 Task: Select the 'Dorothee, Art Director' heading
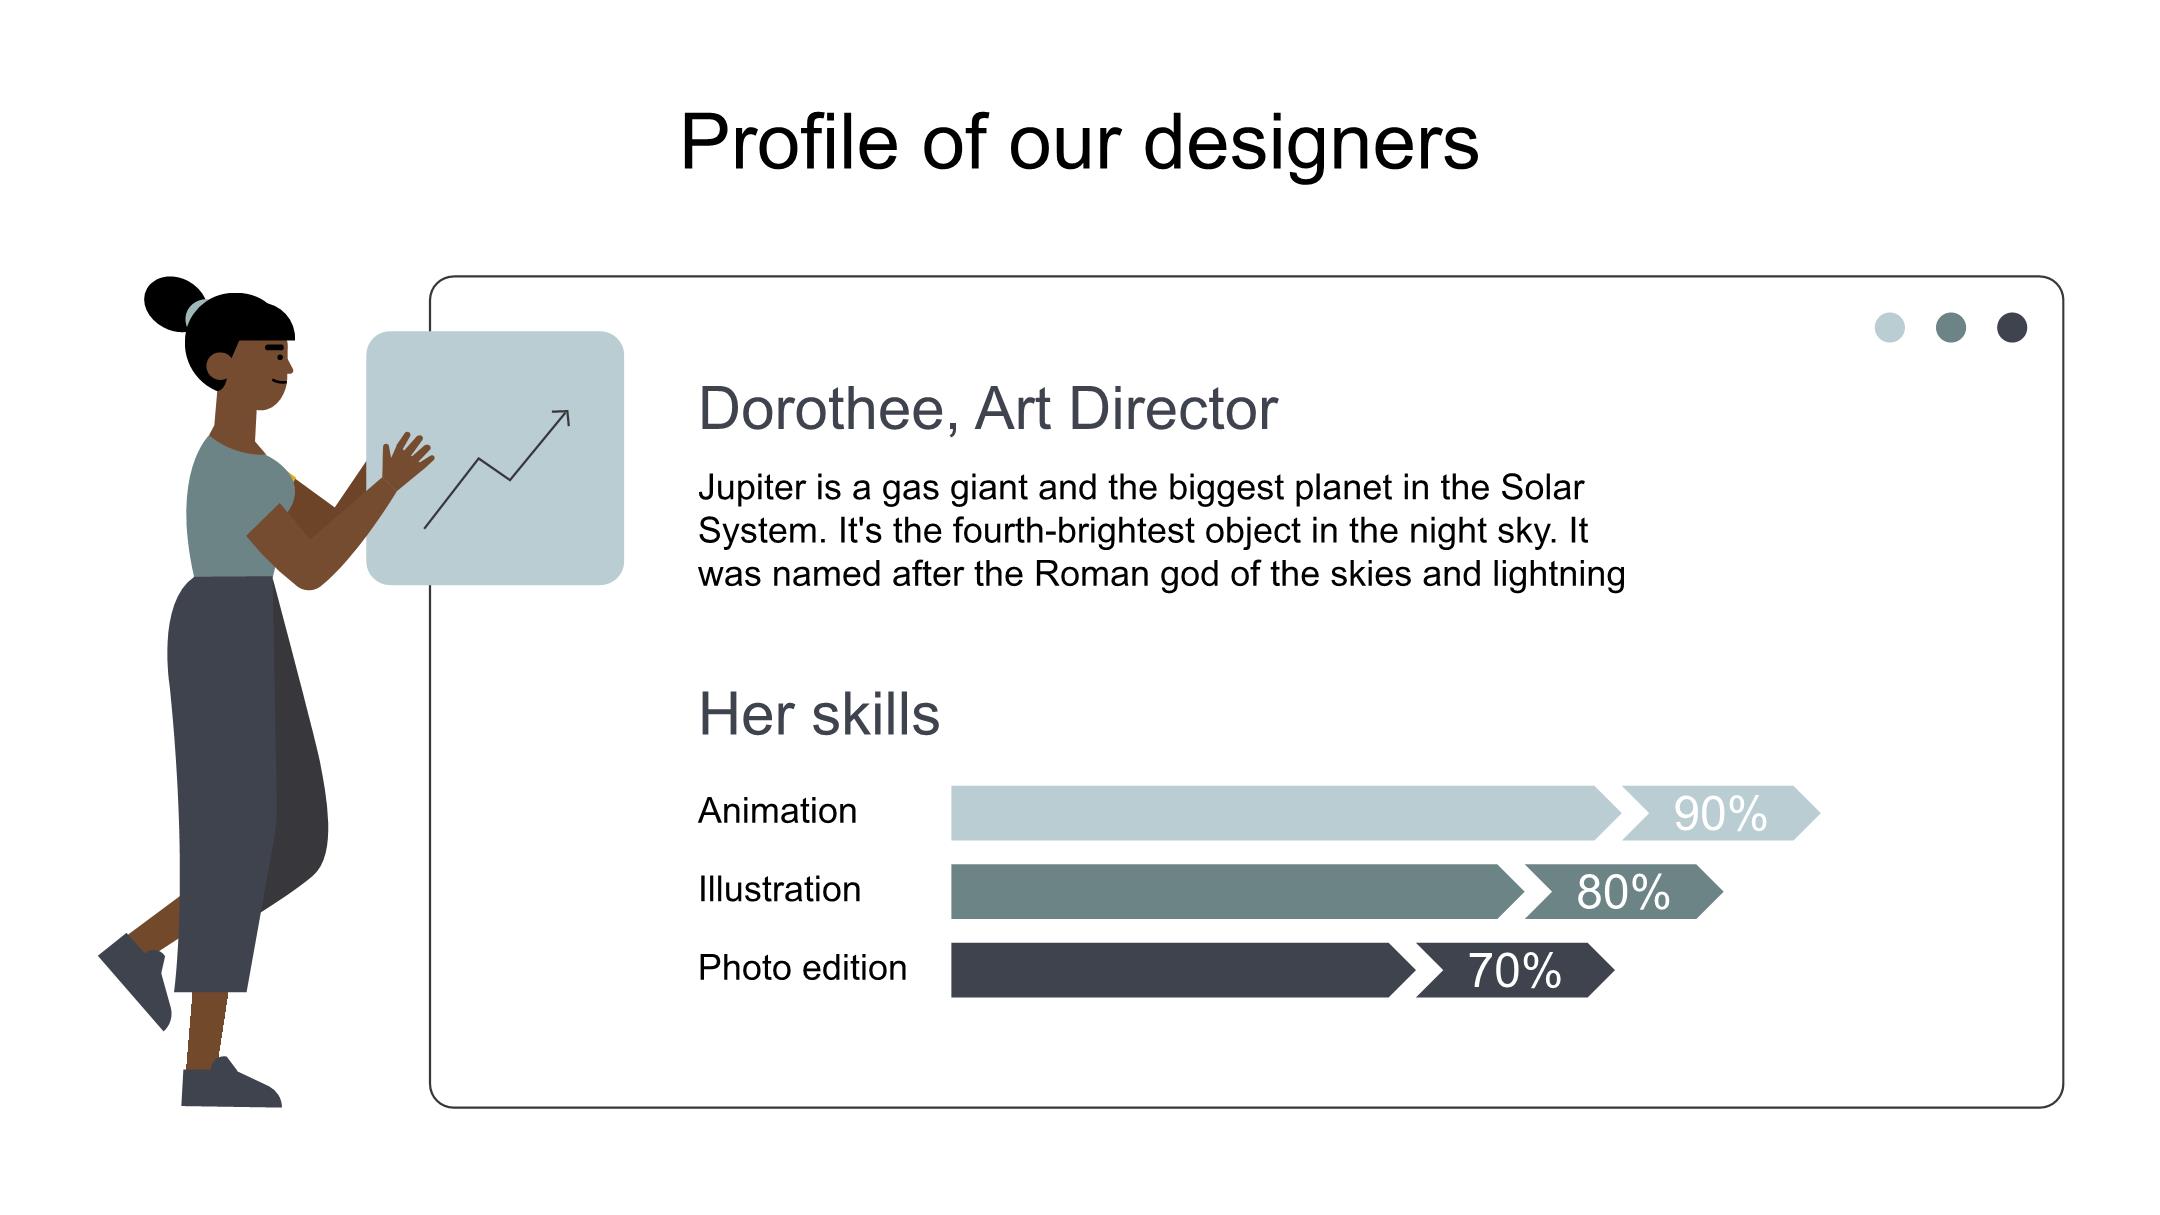(988, 408)
